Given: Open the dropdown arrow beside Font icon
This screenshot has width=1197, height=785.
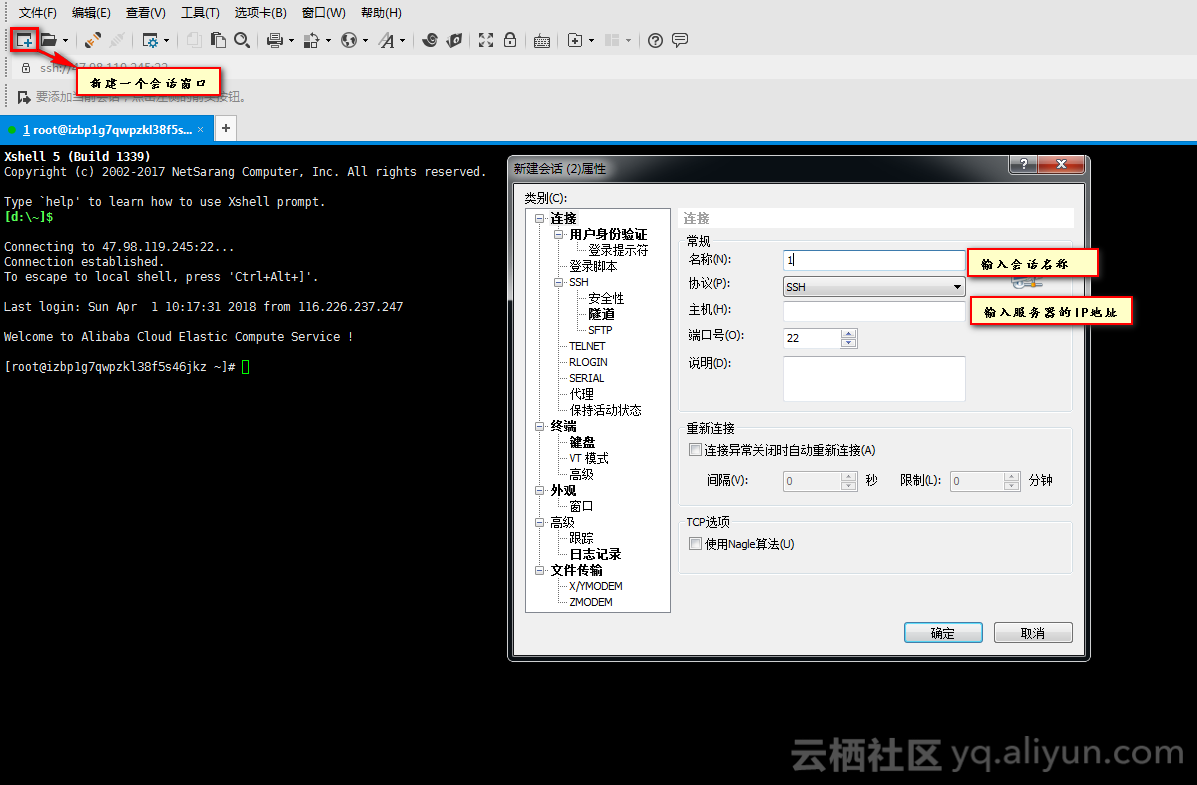Looking at the screenshot, I should tap(402, 40).
